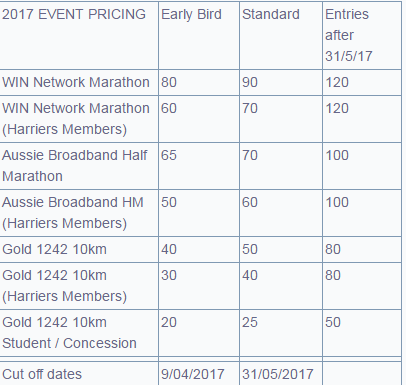This screenshot has width=406, height=385.
Task: Select Student / Concession Standard price 25
Action: tap(250, 322)
